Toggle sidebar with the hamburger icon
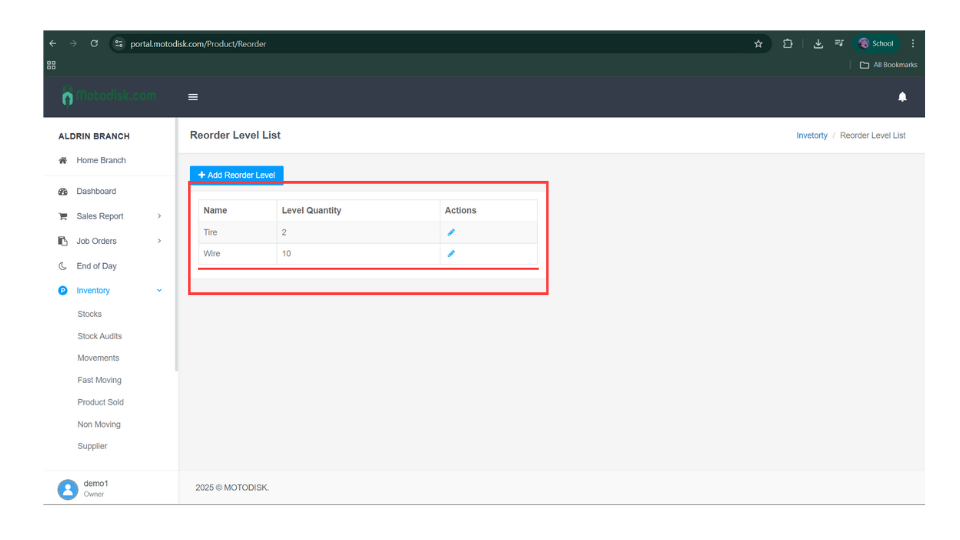The height and width of the screenshot is (540, 960). [193, 97]
